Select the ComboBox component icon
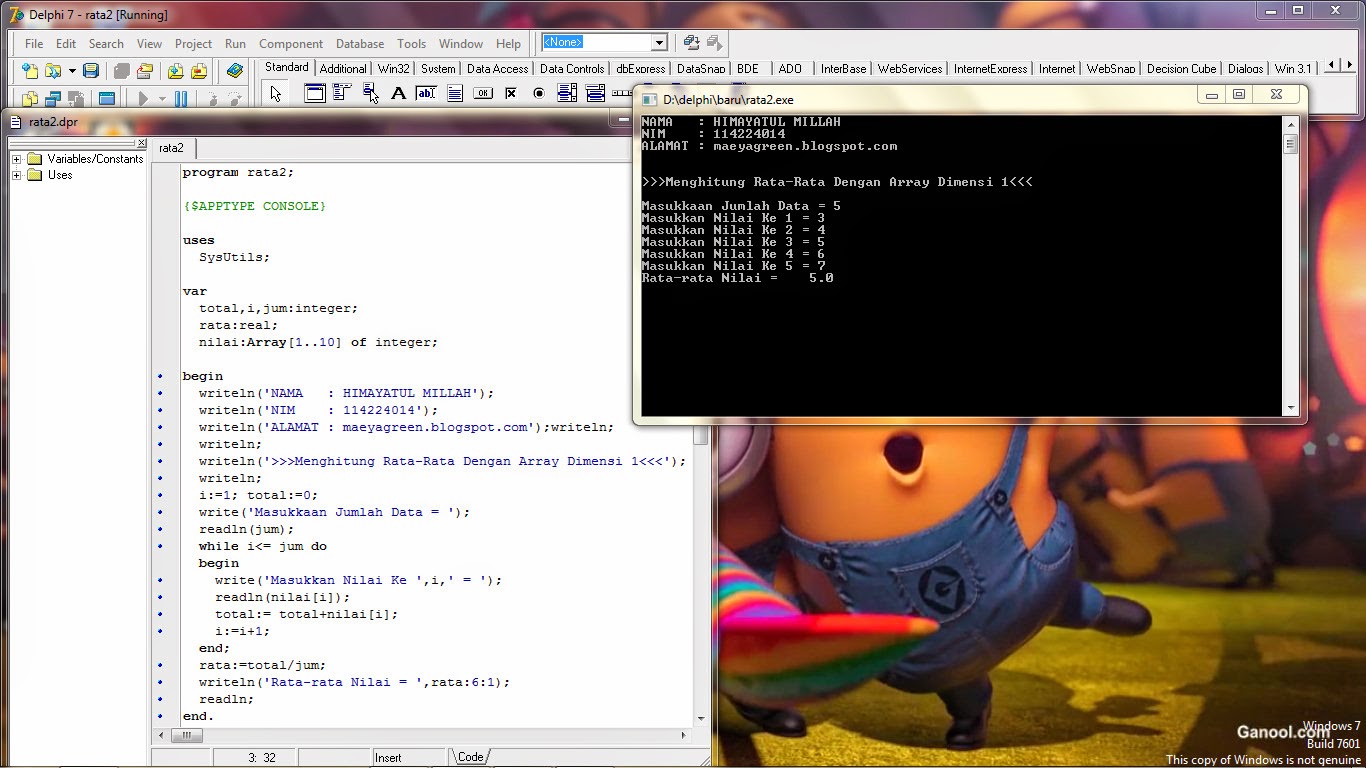 pos(595,93)
